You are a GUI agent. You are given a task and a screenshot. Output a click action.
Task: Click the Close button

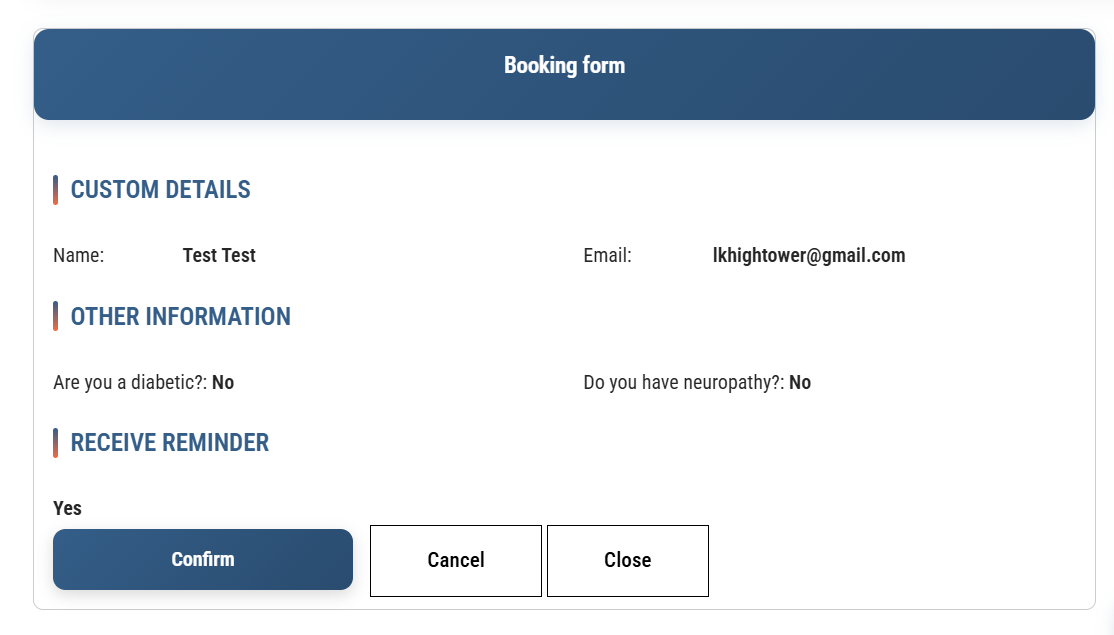coord(627,560)
